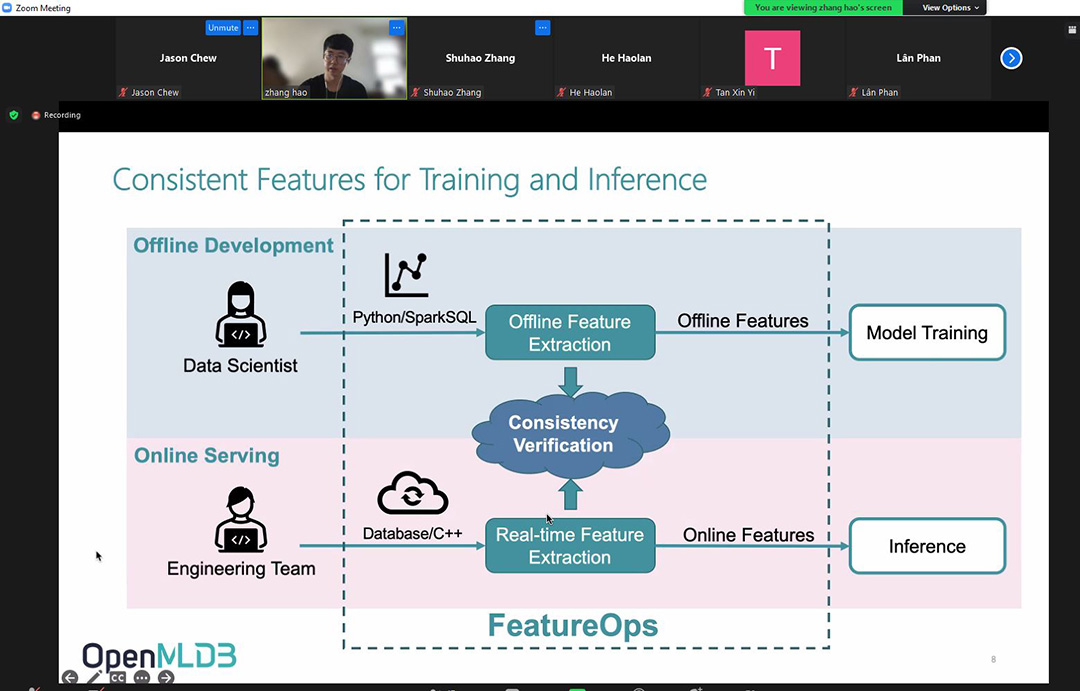1080x691 pixels.
Task: Open more options on zhang hao's video tile
Action: (x=397, y=28)
